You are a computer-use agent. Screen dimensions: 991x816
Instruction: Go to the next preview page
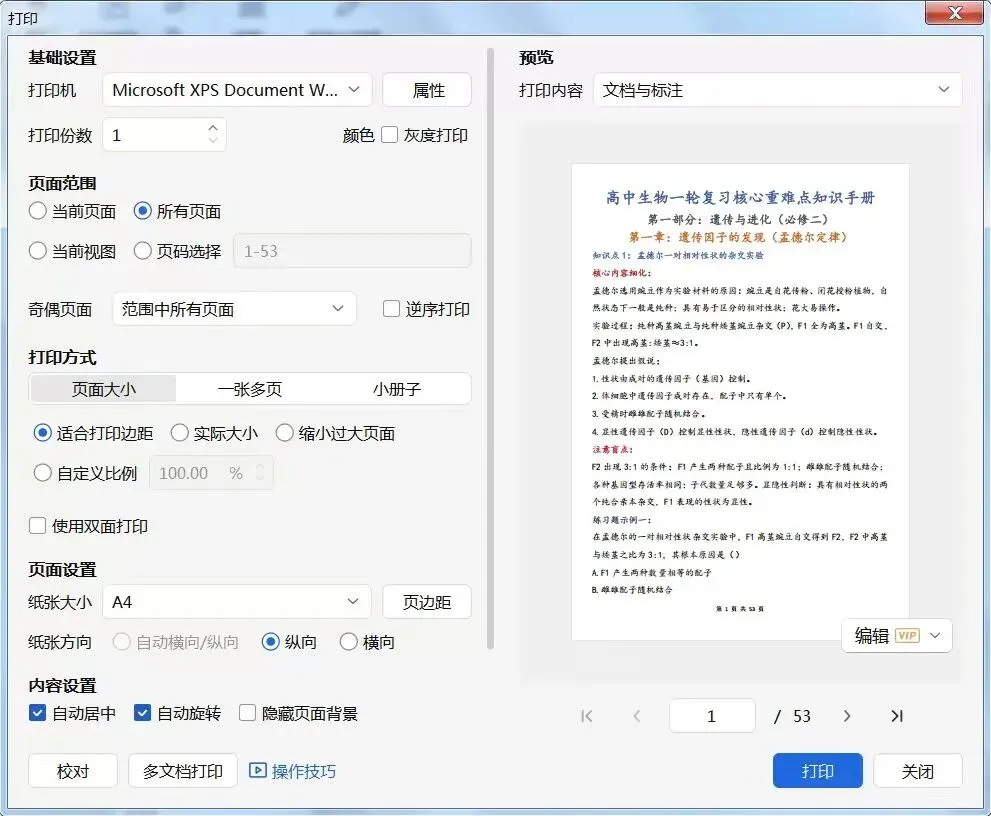[847, 716]
